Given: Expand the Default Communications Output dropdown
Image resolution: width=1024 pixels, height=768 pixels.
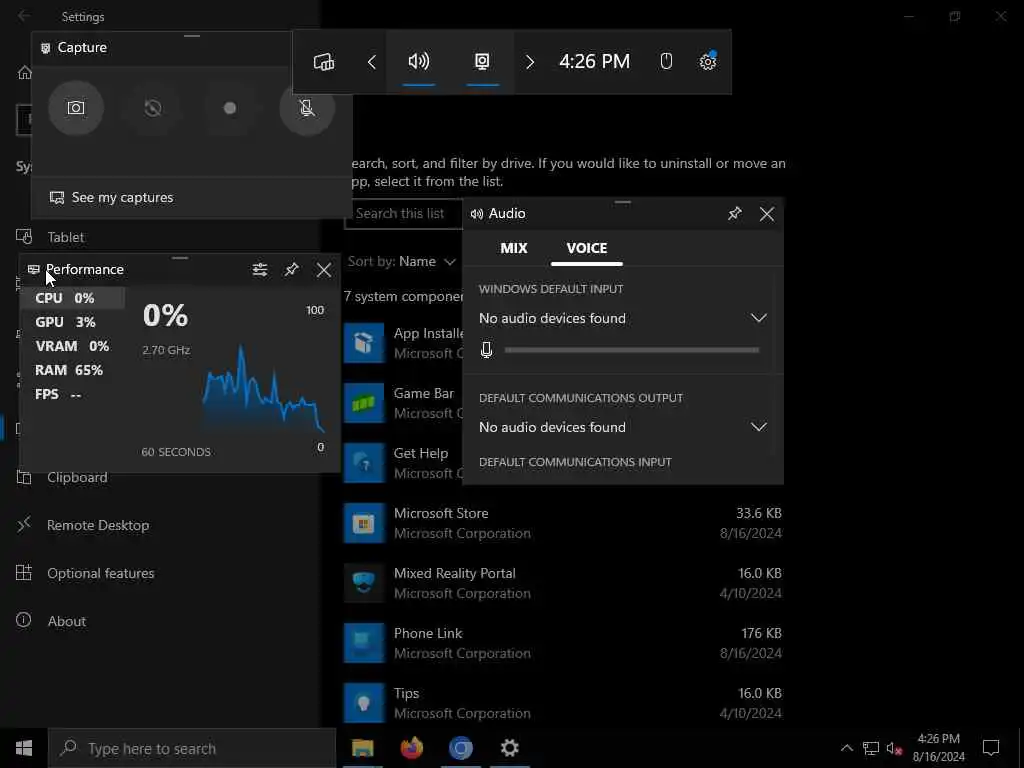Looking at the screenshot, I should [623, 427].
